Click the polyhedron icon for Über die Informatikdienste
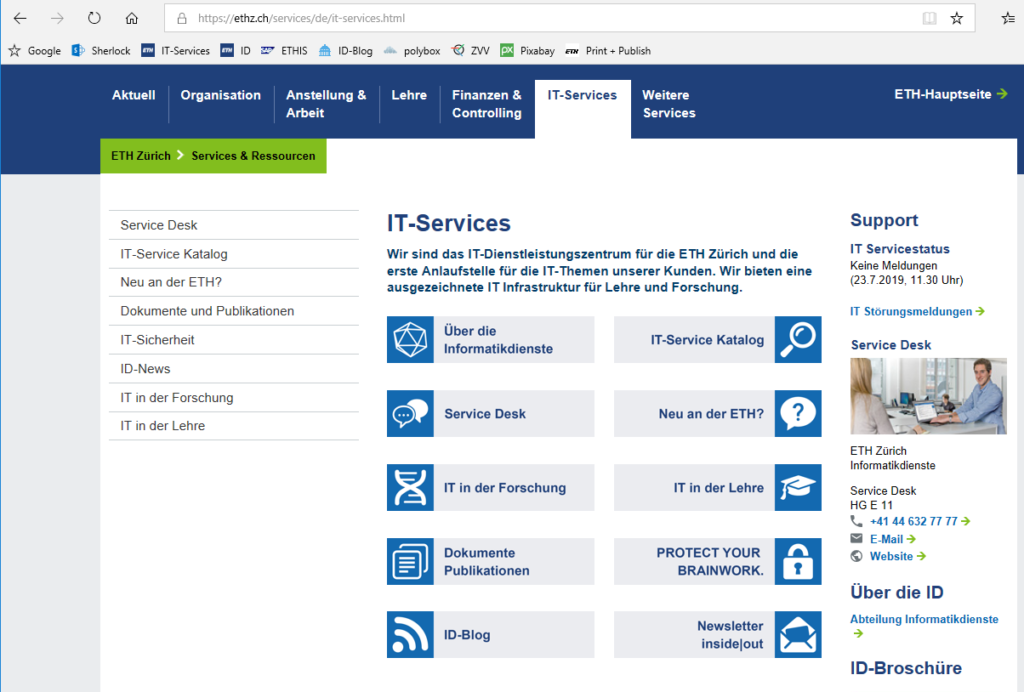The image size is (1024, 692). point(410,339)
